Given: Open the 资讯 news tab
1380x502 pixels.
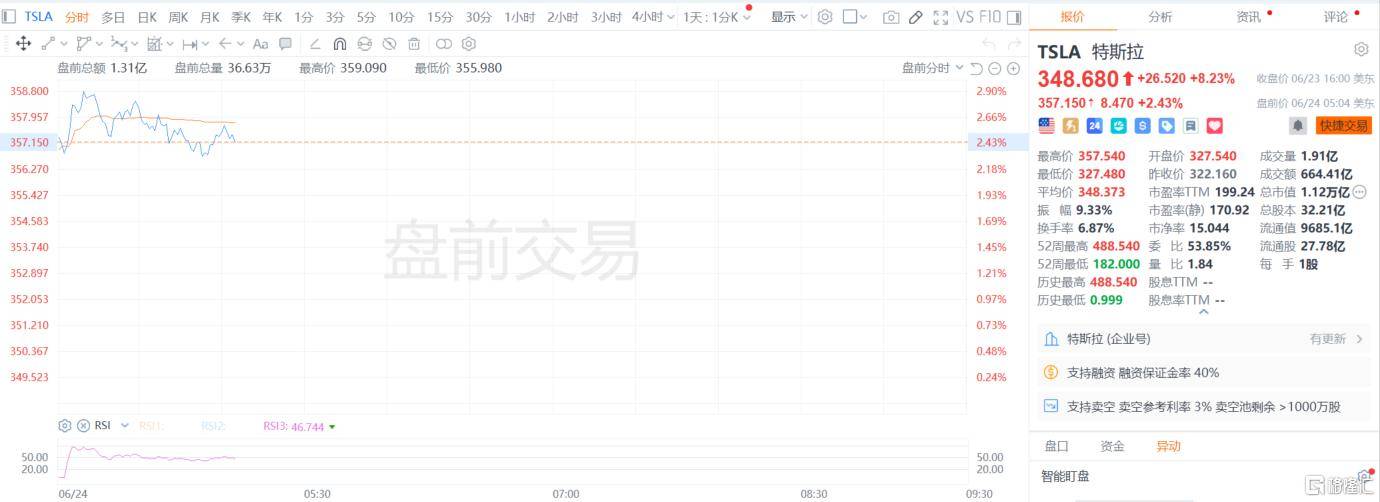Looking at the screenshot, I should [1248, 17].
